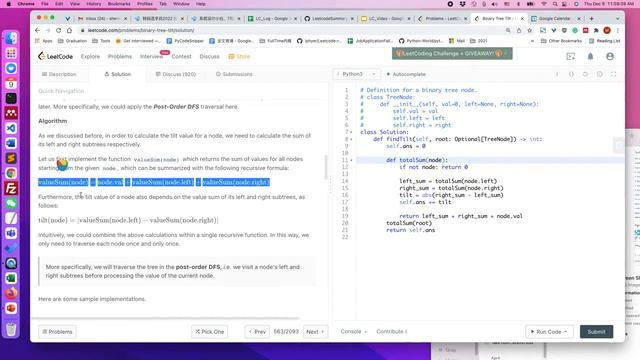Open the History menu in macOS menu bar
The width and height of the screenshot is (640, 360).
tap(93, 4)
